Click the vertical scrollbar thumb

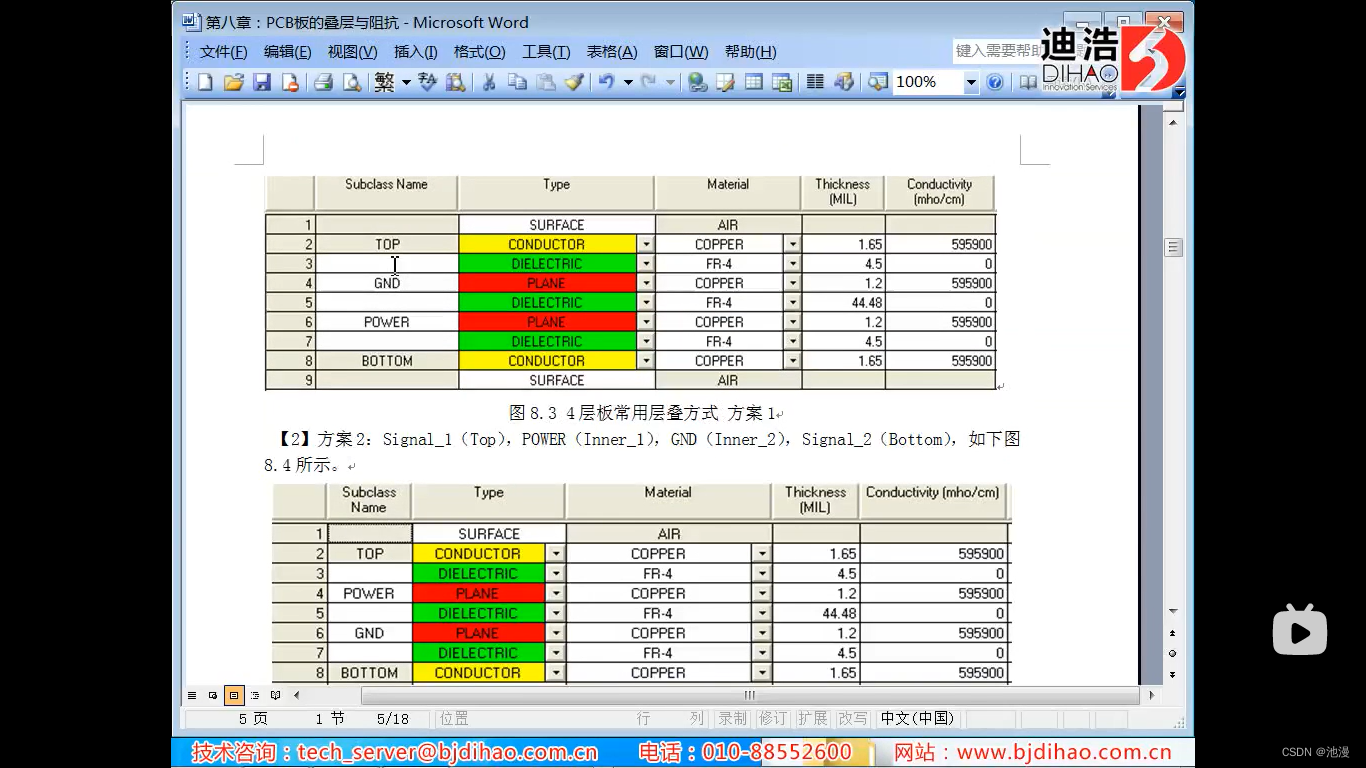coord(1174,247)
